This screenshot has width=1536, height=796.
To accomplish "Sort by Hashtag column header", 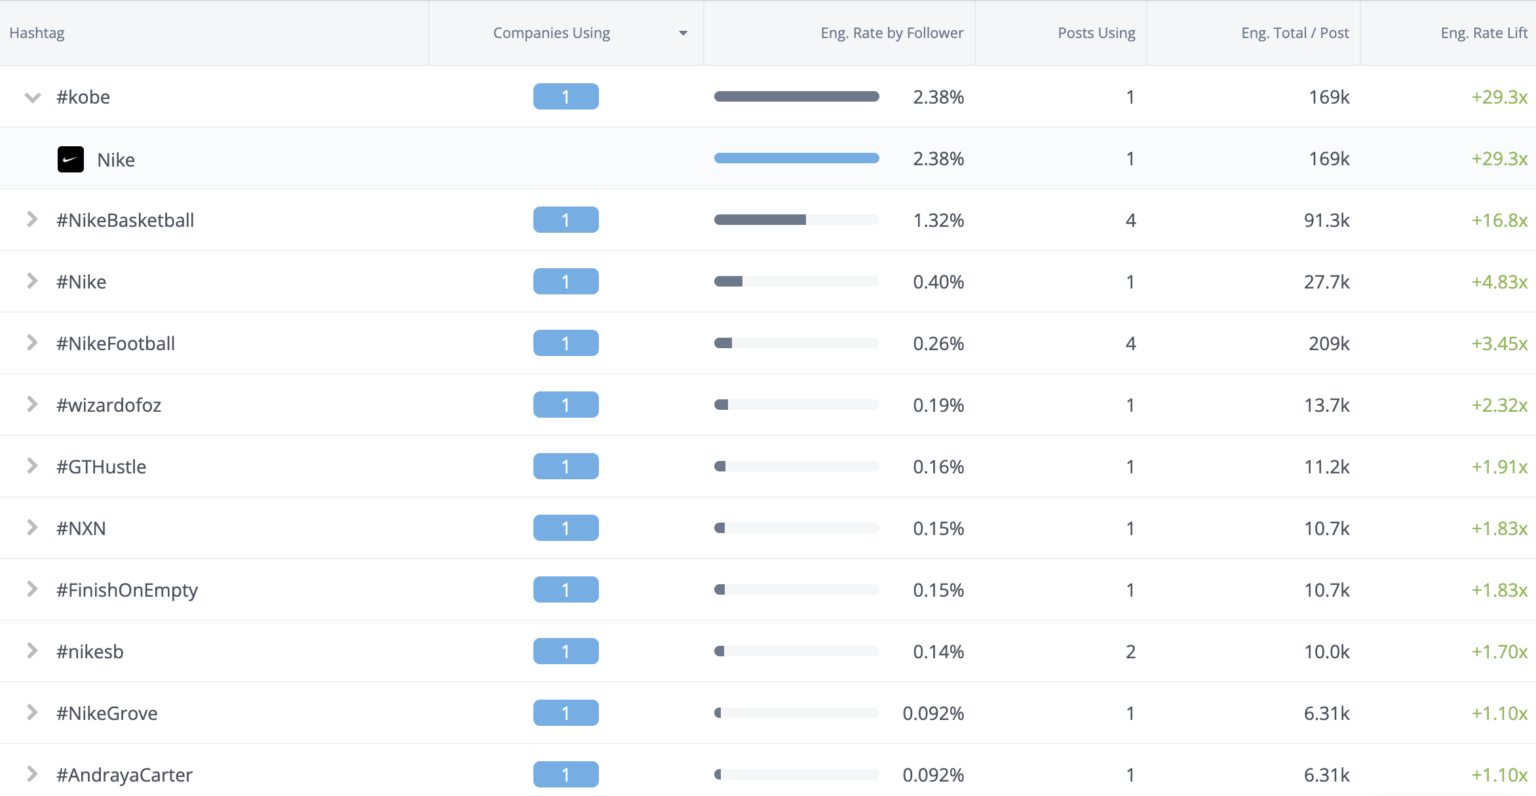I will (37, 33).
